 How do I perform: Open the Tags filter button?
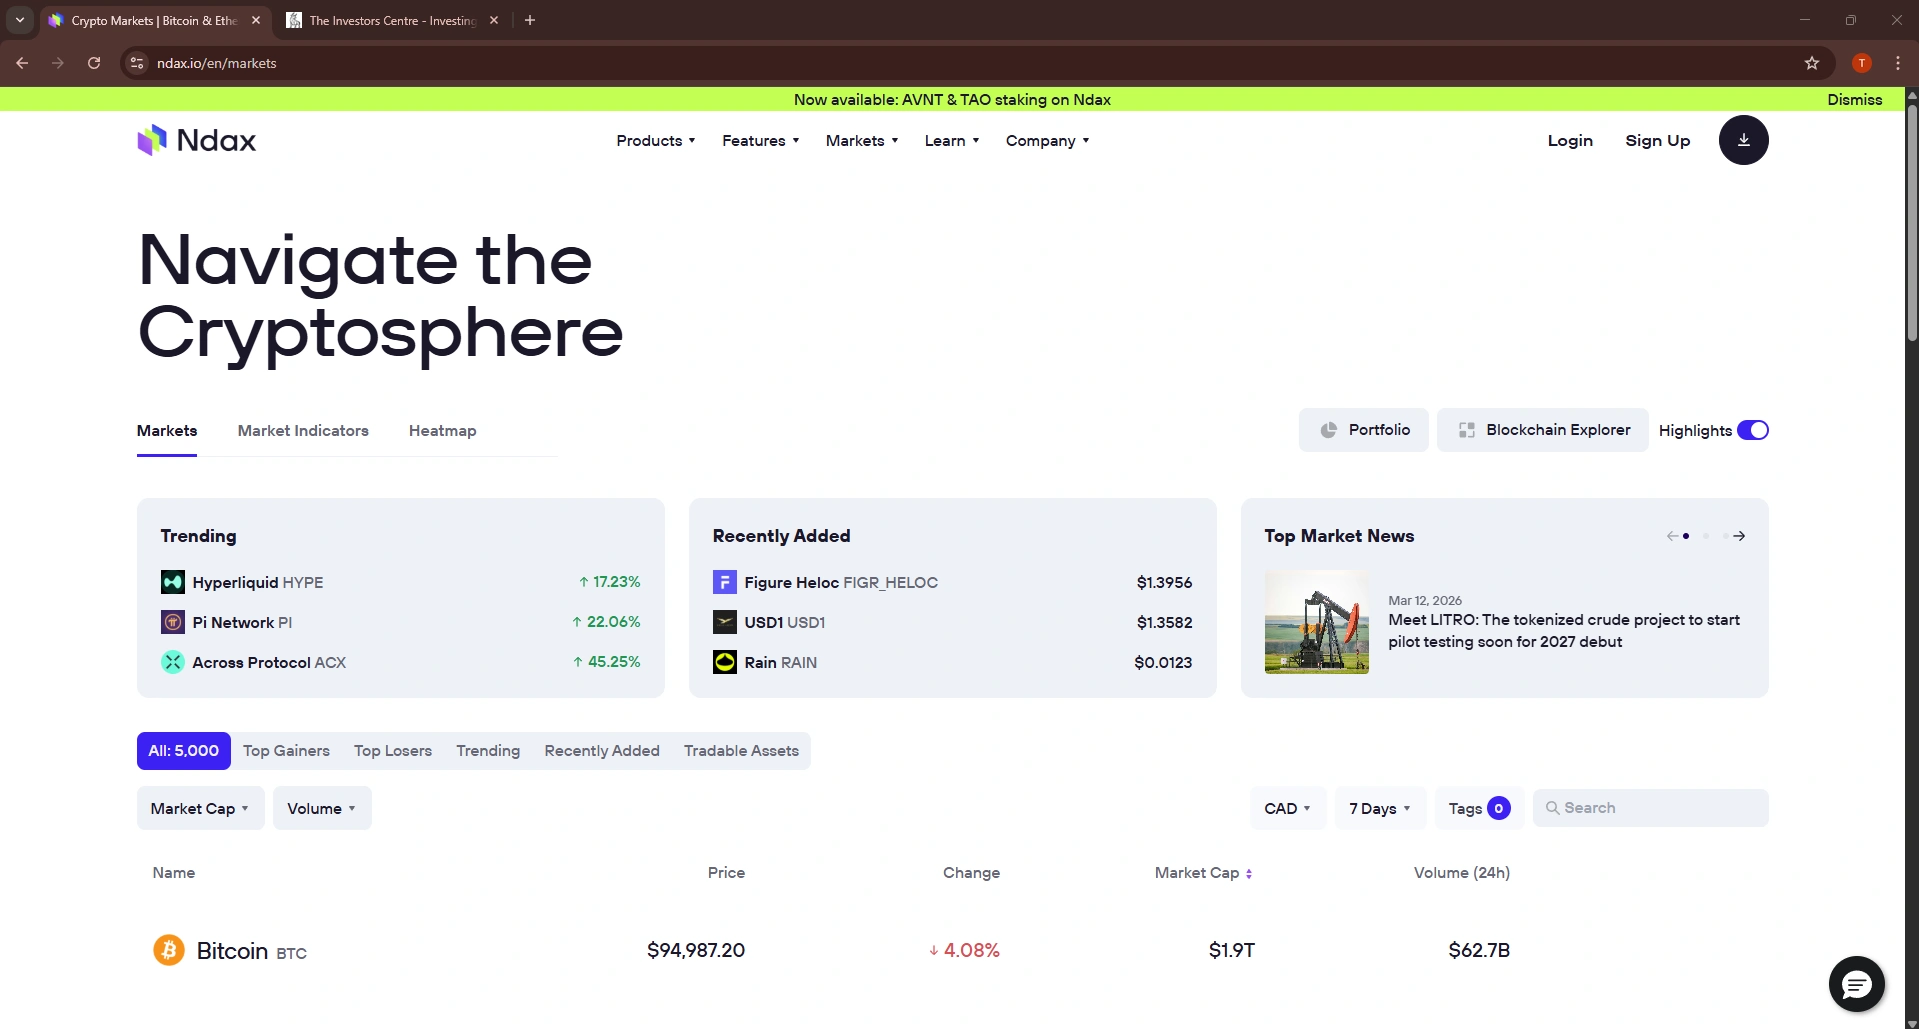pos(1480,808)
